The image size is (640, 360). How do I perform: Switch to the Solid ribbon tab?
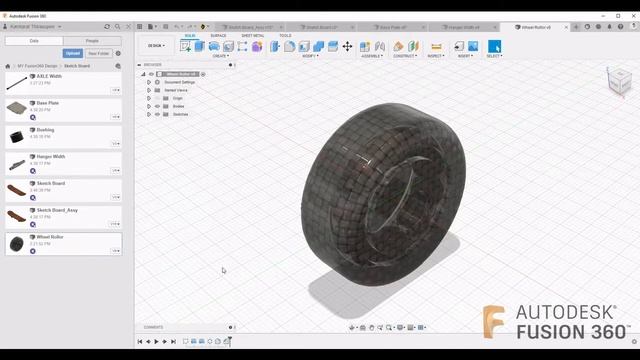click(x=190, y=36)
